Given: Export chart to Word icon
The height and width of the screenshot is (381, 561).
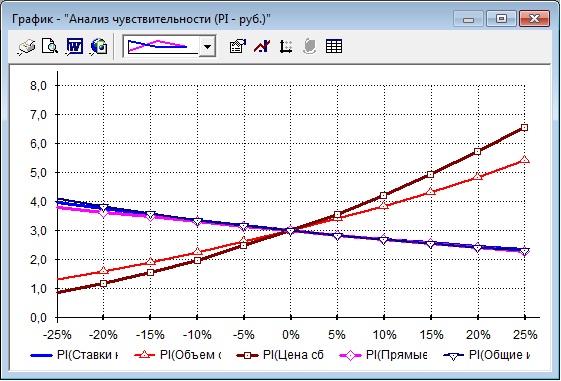Looking at the screenshot, I should pos(74,47).
